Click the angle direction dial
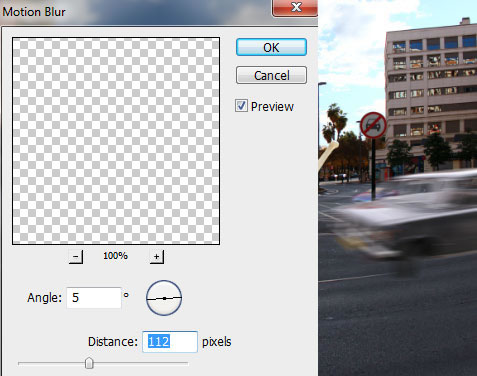 (x=164, y=298)
